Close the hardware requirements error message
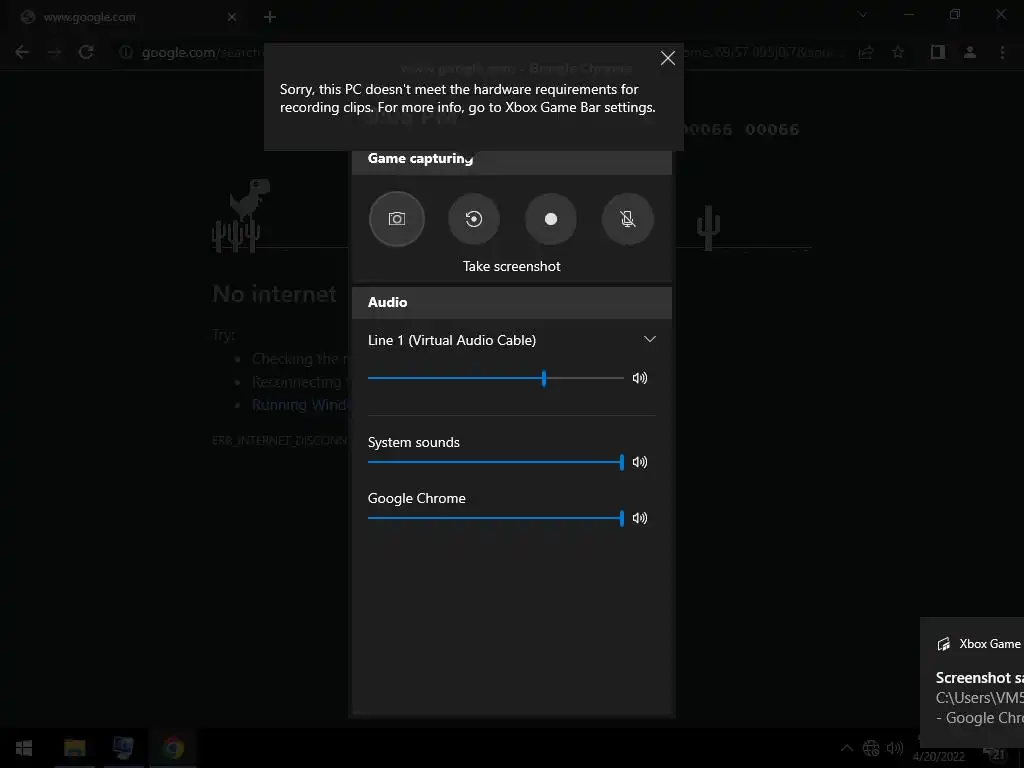1024x768 pixels. click(667, 58)
